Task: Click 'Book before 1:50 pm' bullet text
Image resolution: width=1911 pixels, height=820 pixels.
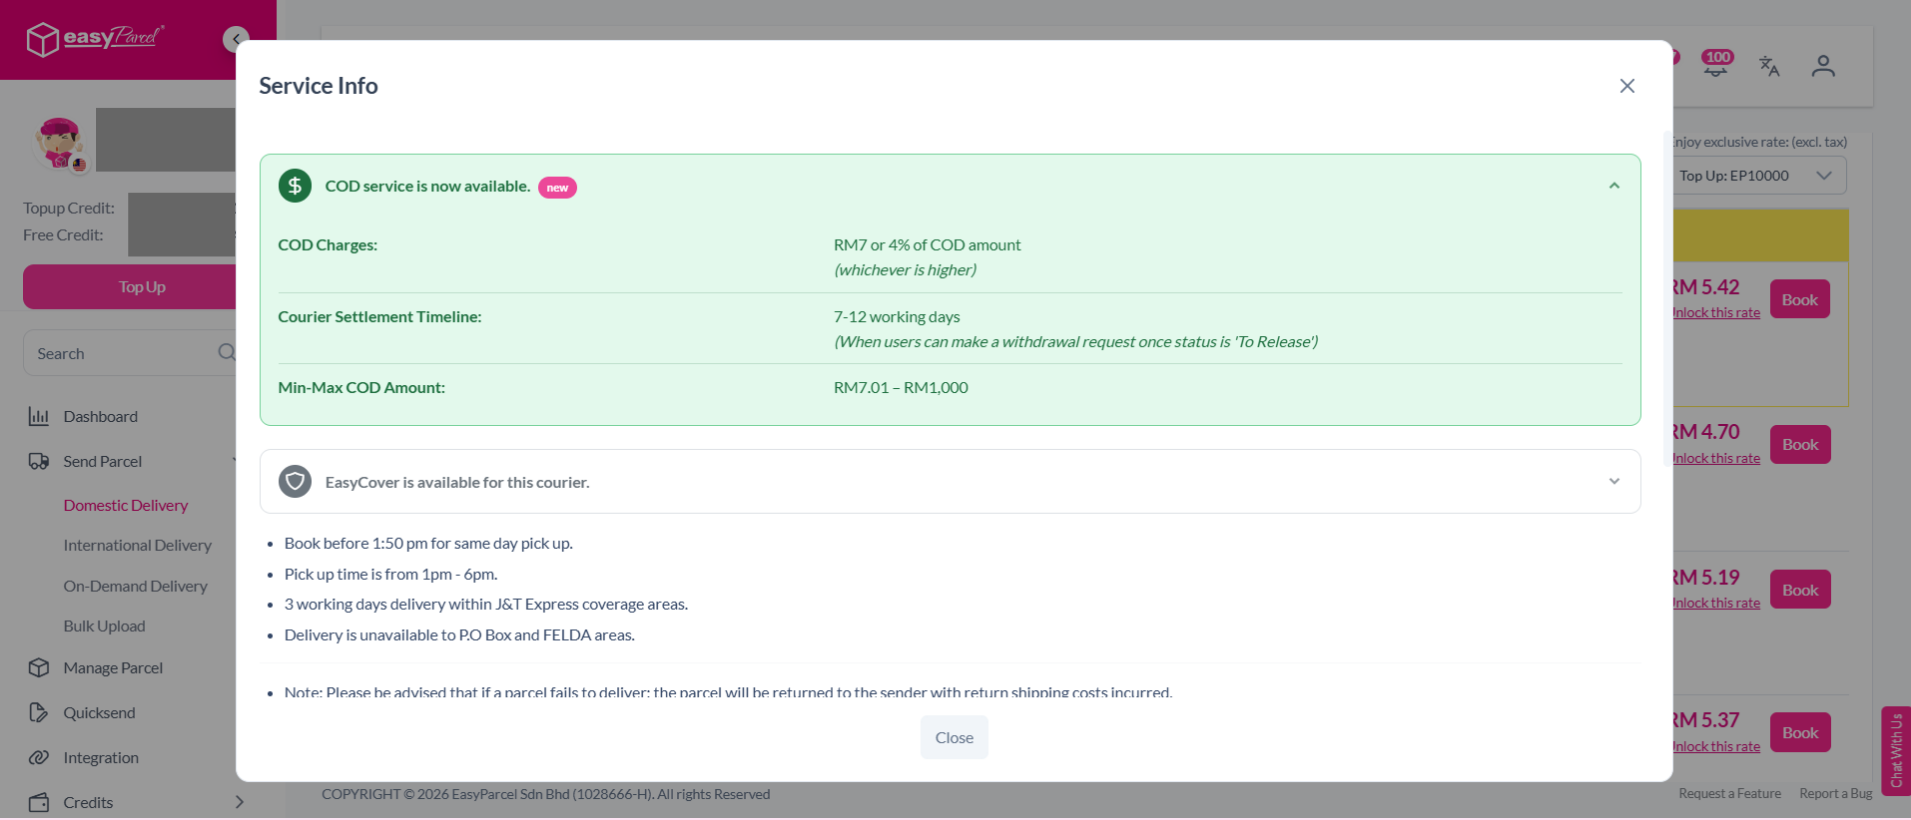Action: [428, 544]
